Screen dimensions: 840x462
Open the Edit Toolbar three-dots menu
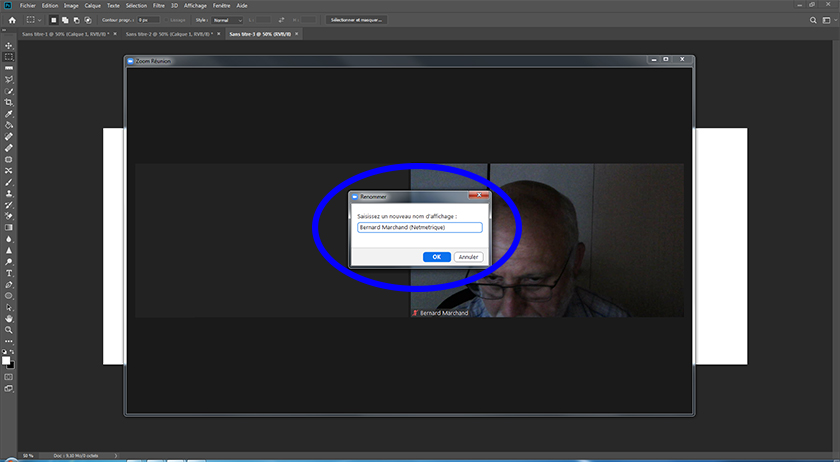pyautogui.click(x=9, y=341)
